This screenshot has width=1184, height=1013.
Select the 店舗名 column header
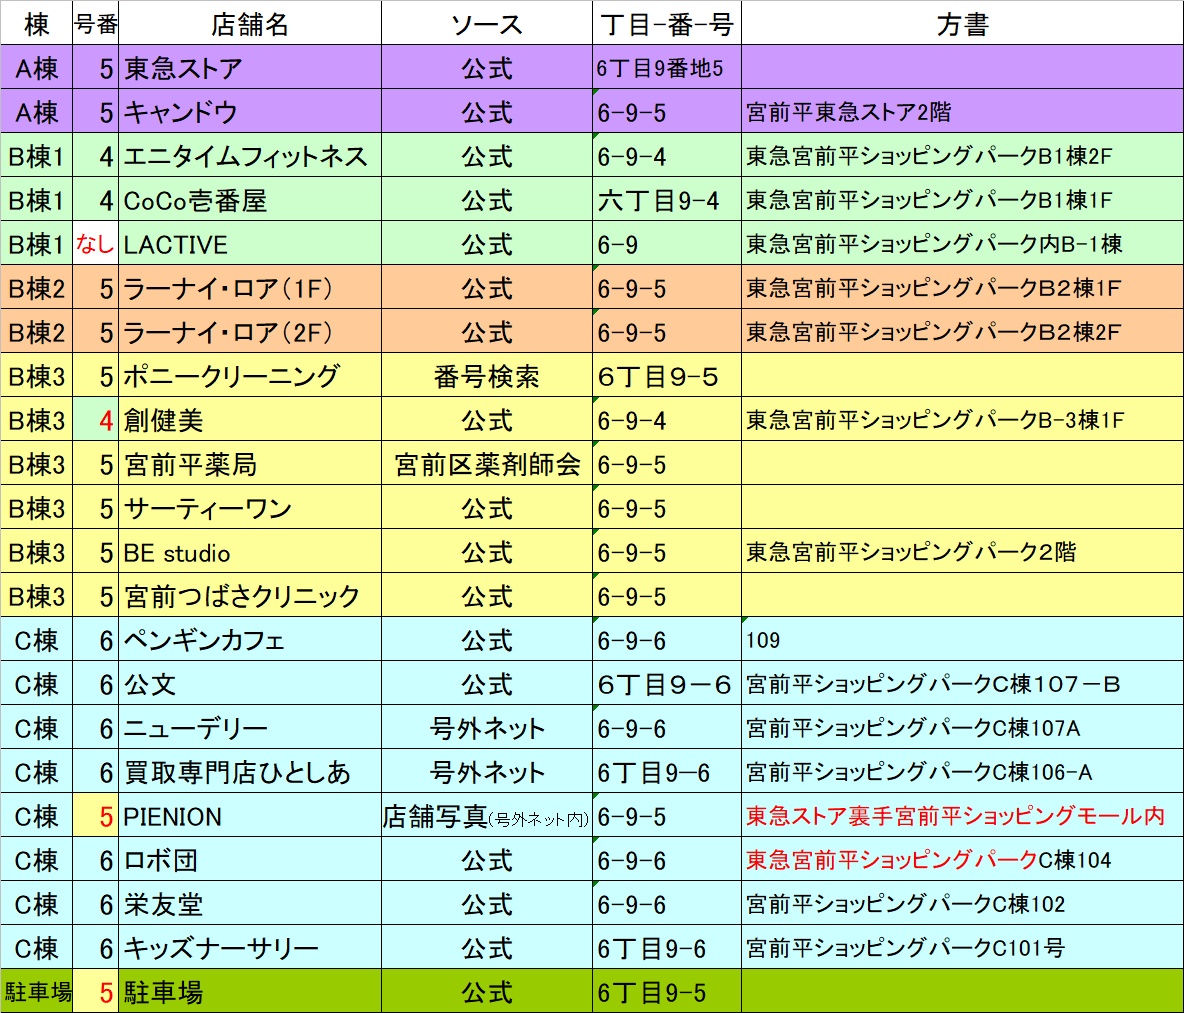(x=250, y=23)
